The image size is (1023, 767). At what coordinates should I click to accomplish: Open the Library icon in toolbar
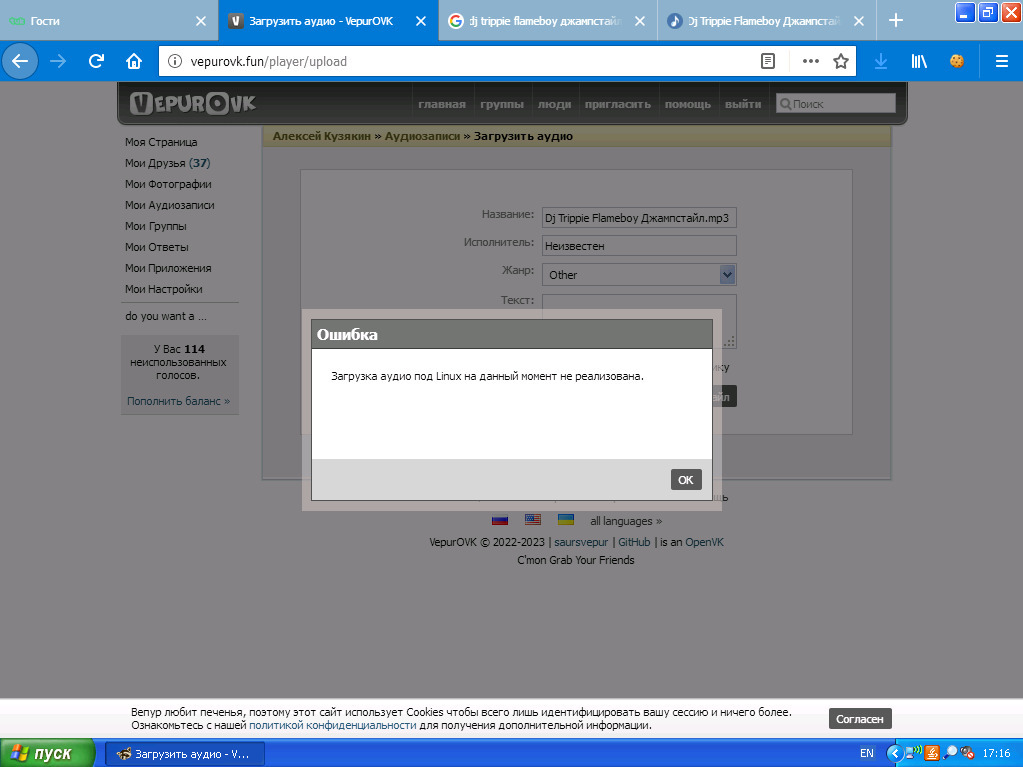pos(919,61)
